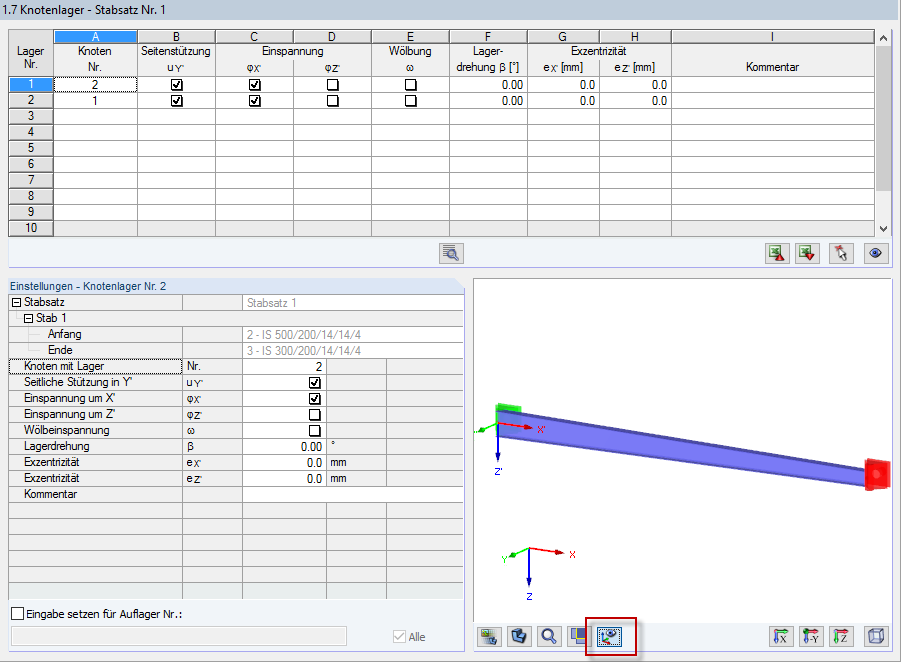Edit Knoten mit Lager Nr. value 2
The image size is (901, 662).
tap(284, 367)
